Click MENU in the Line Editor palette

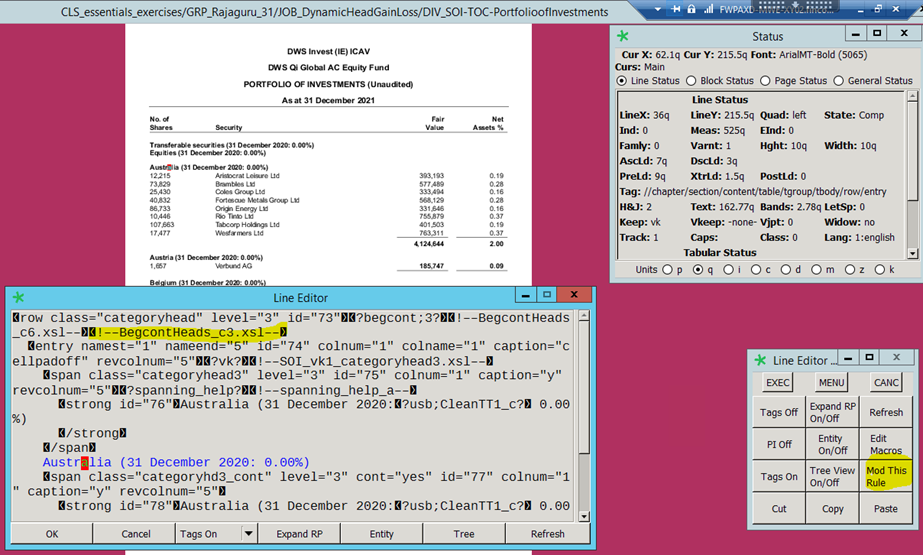831,383
